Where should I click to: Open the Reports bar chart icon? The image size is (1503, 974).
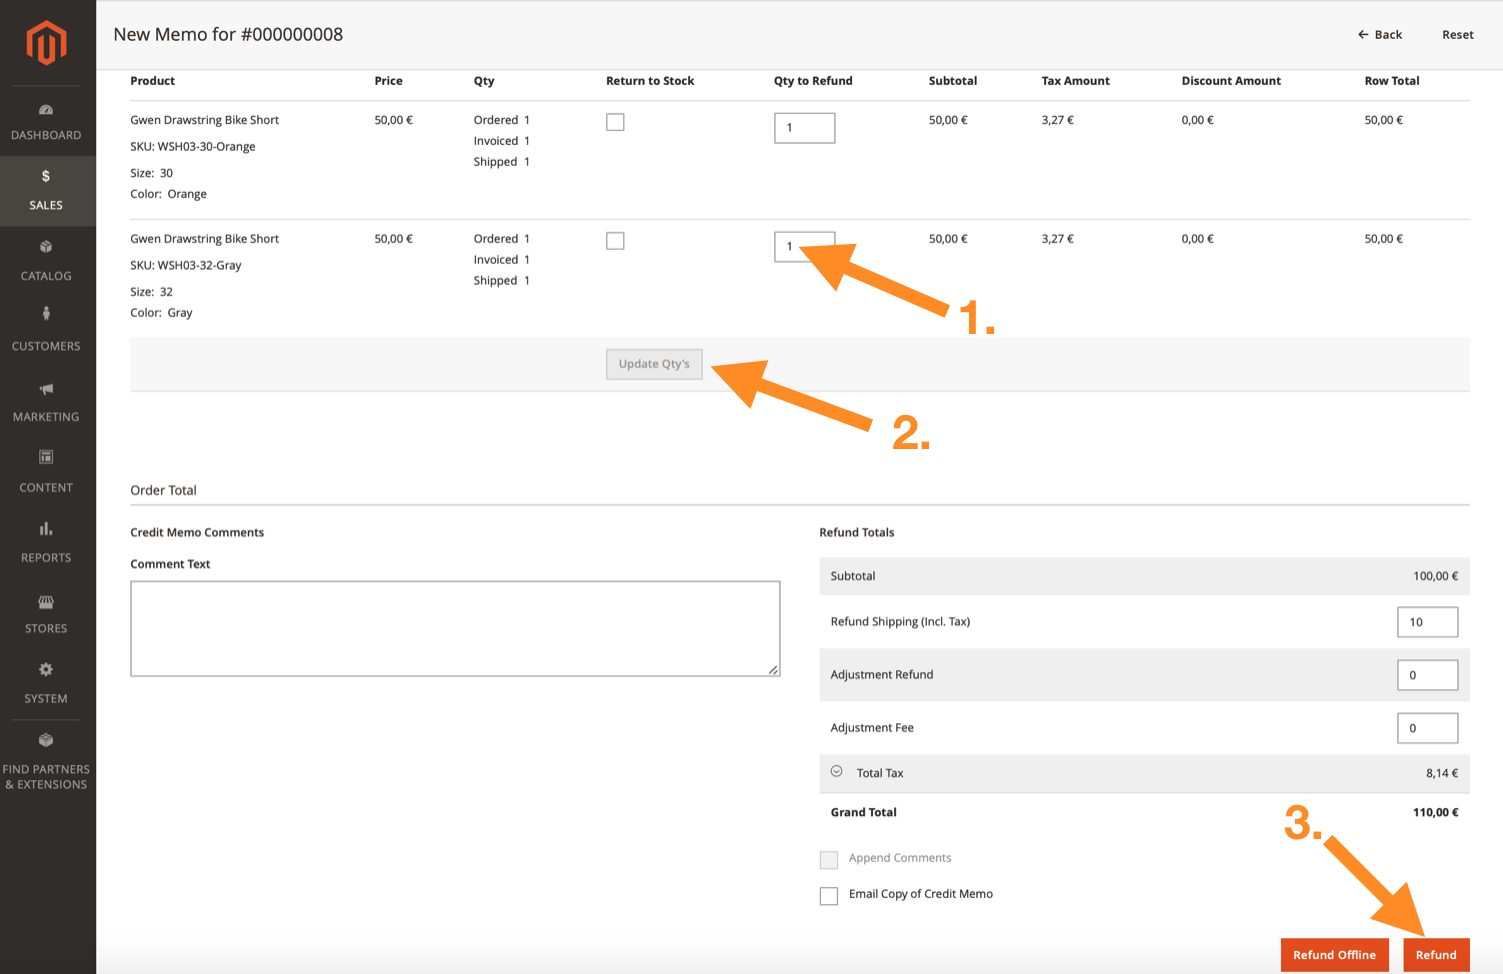(x=46, y=528)
